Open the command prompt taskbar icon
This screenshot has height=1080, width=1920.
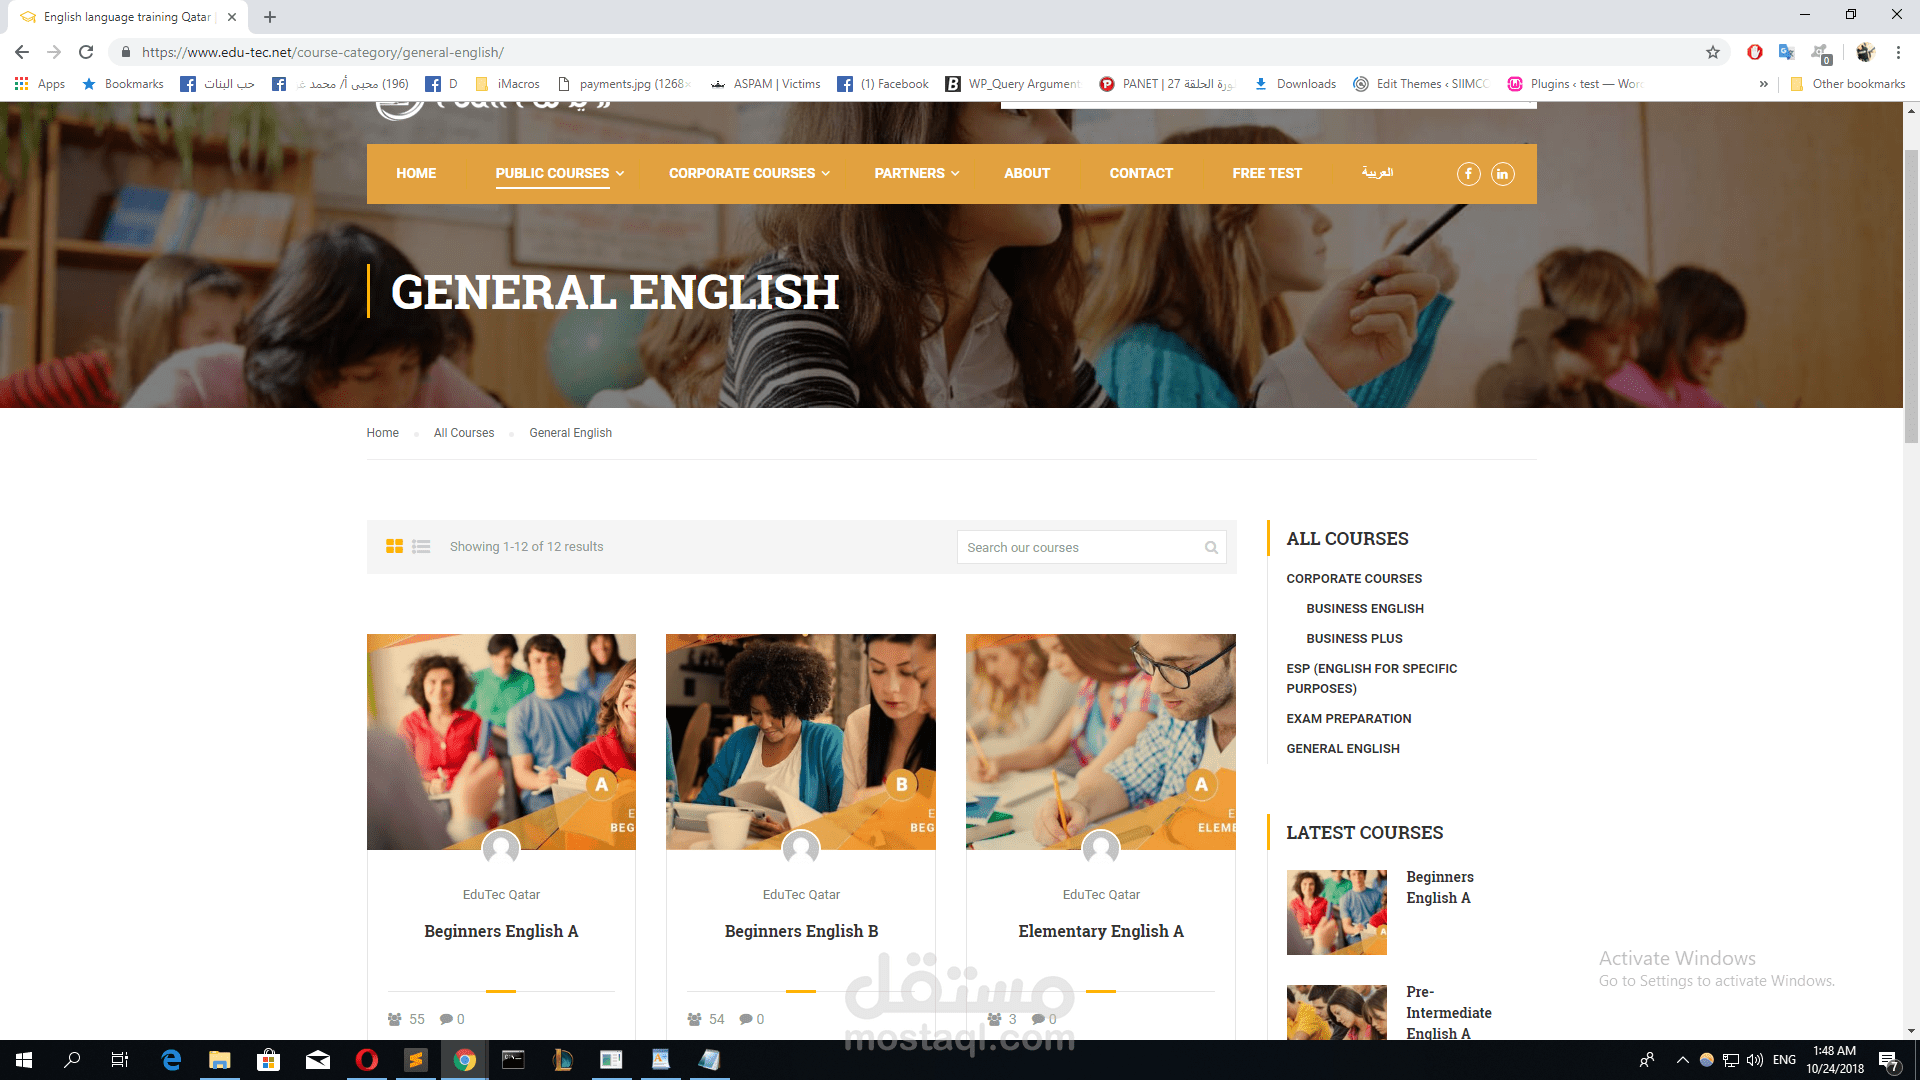click(514, 1060)
